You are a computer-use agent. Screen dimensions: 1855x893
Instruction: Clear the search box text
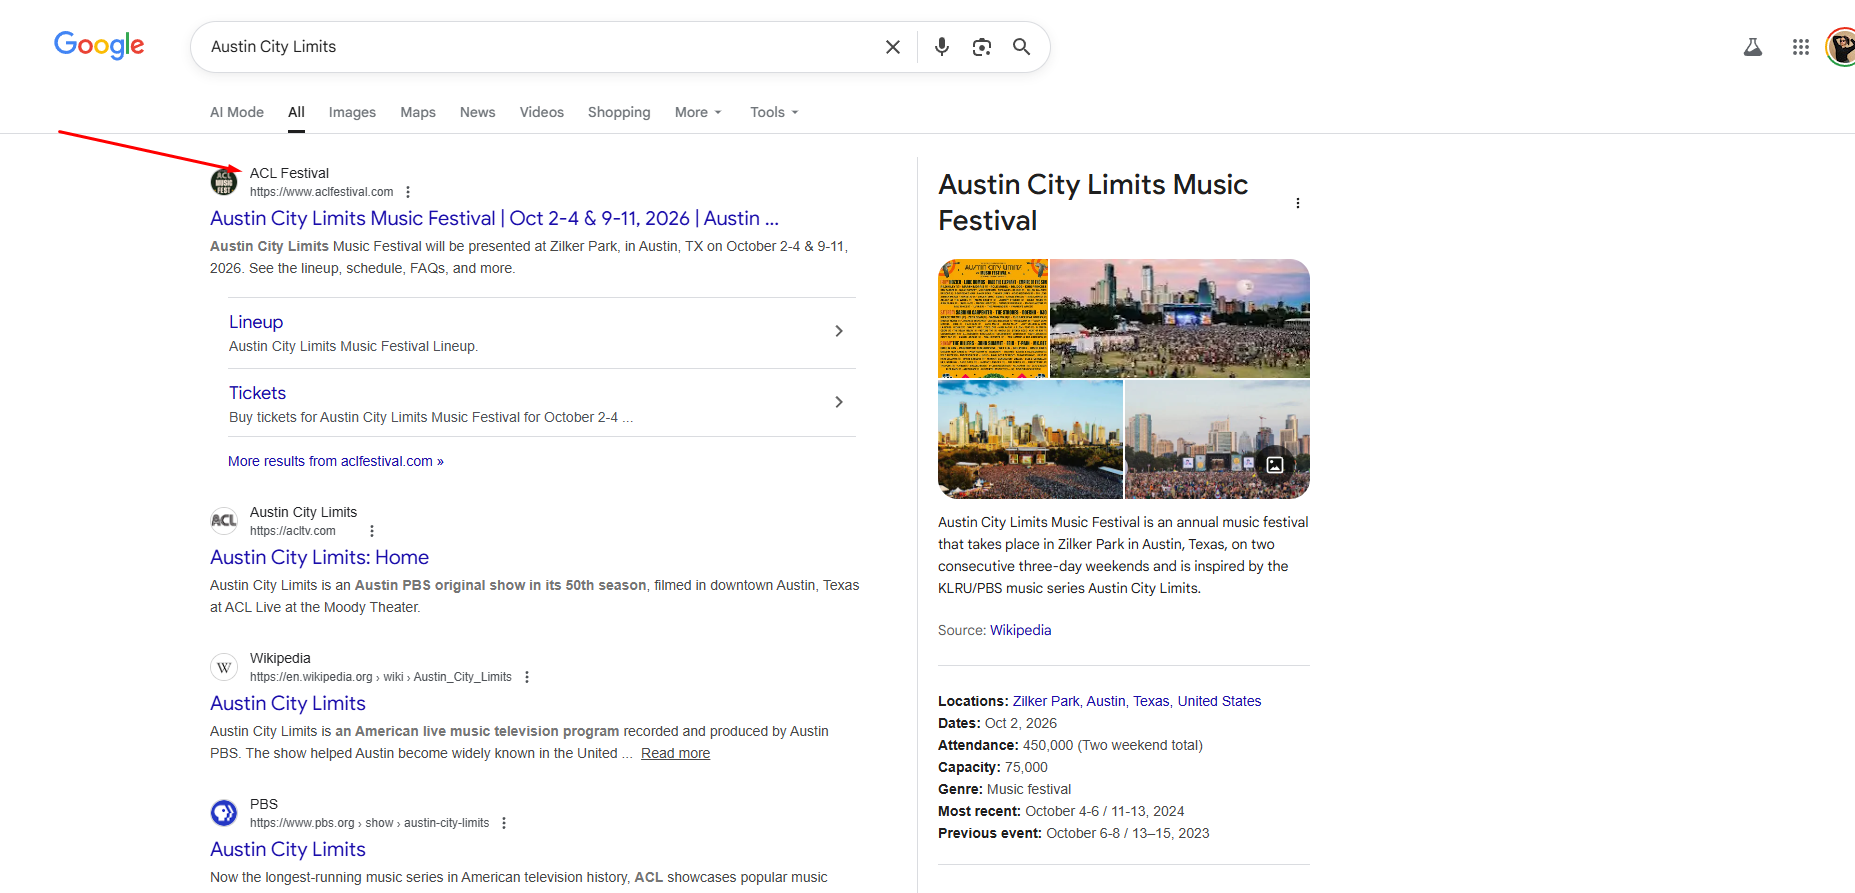coord(893,47)
